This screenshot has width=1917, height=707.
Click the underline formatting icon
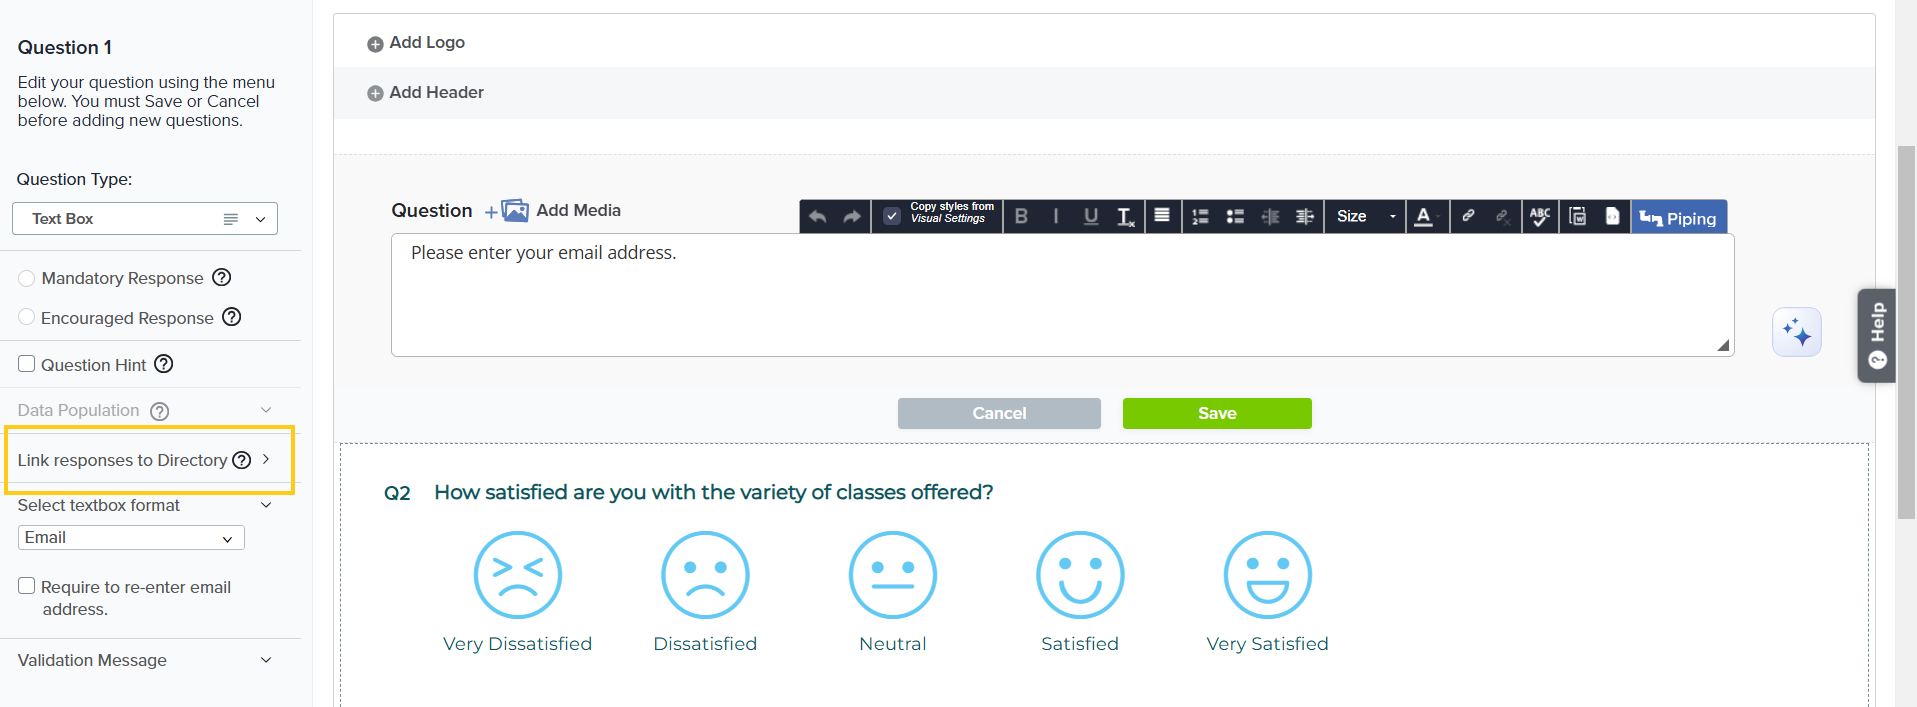[1090, 217]
